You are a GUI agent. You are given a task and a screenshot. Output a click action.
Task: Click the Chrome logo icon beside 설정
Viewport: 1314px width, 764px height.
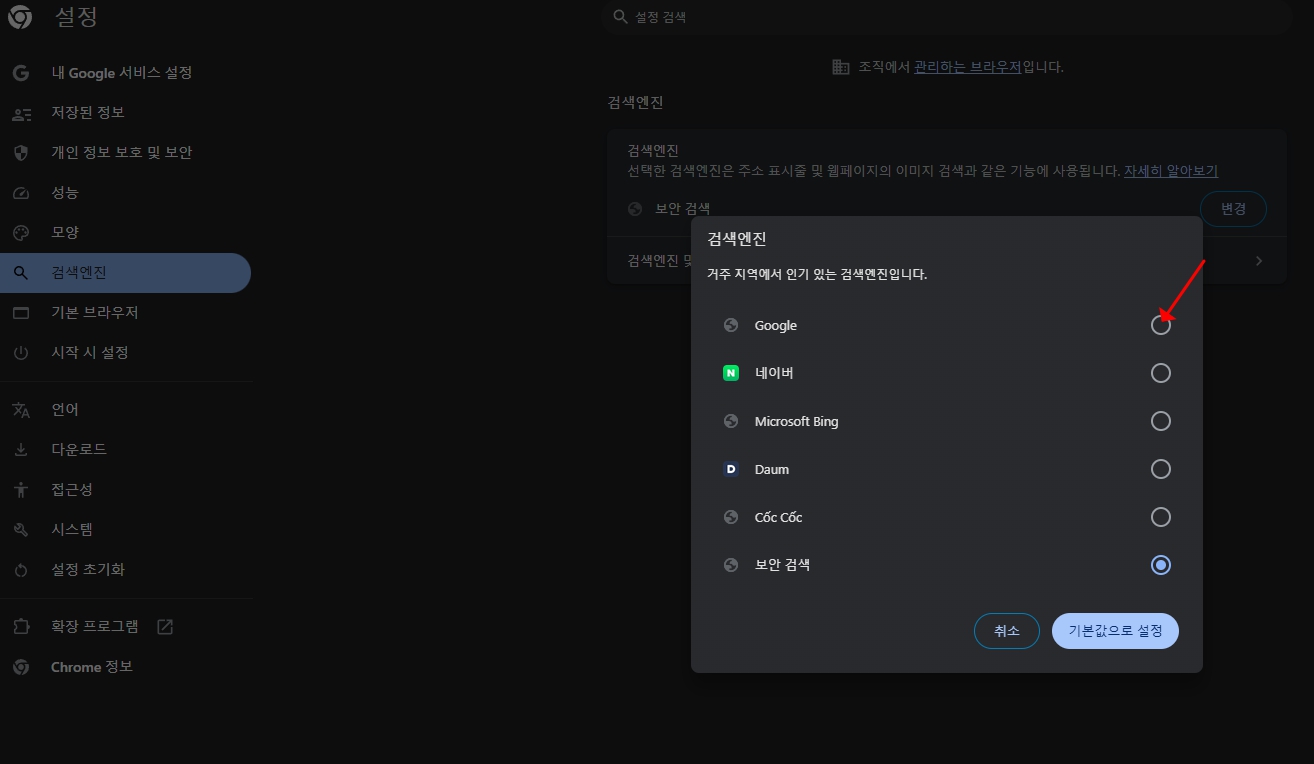pos(21,17)
